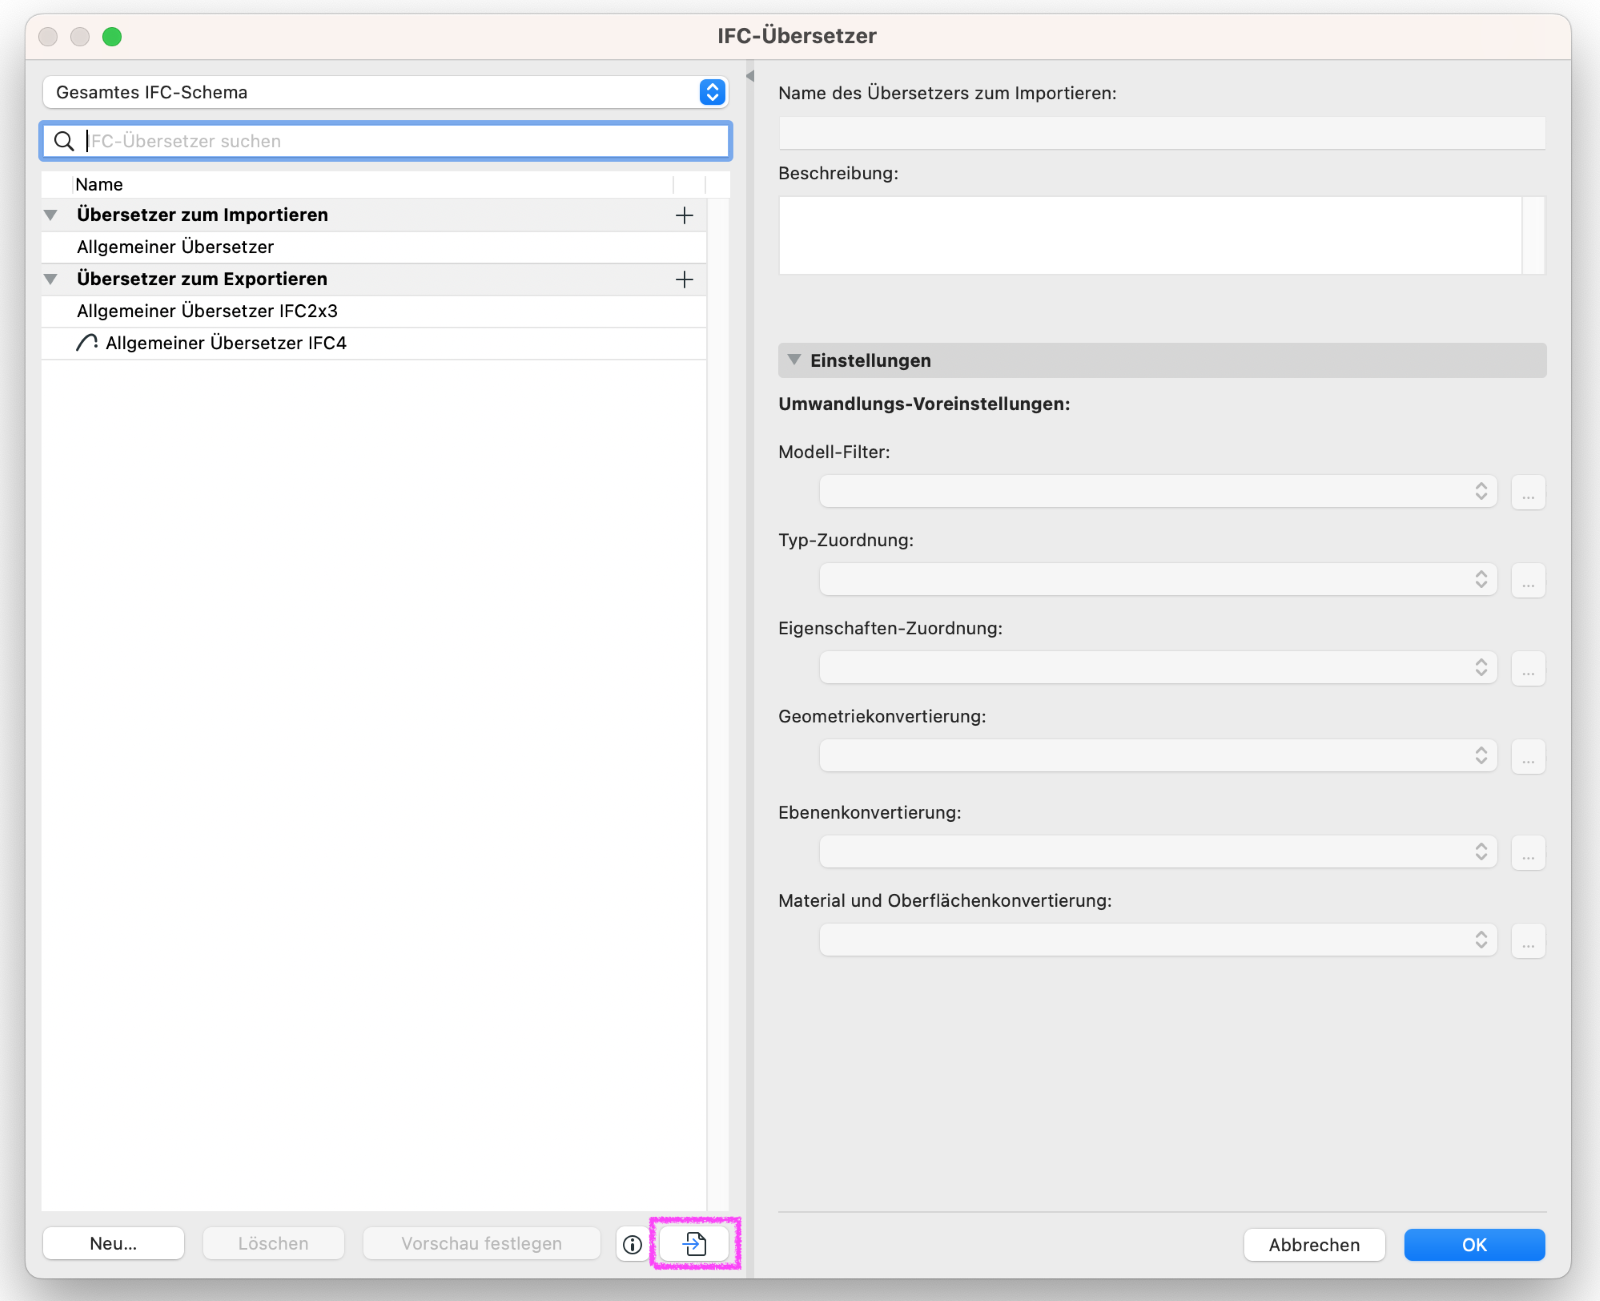
Task: Click the import translator file icon
Action: (x=695, y=1244)
